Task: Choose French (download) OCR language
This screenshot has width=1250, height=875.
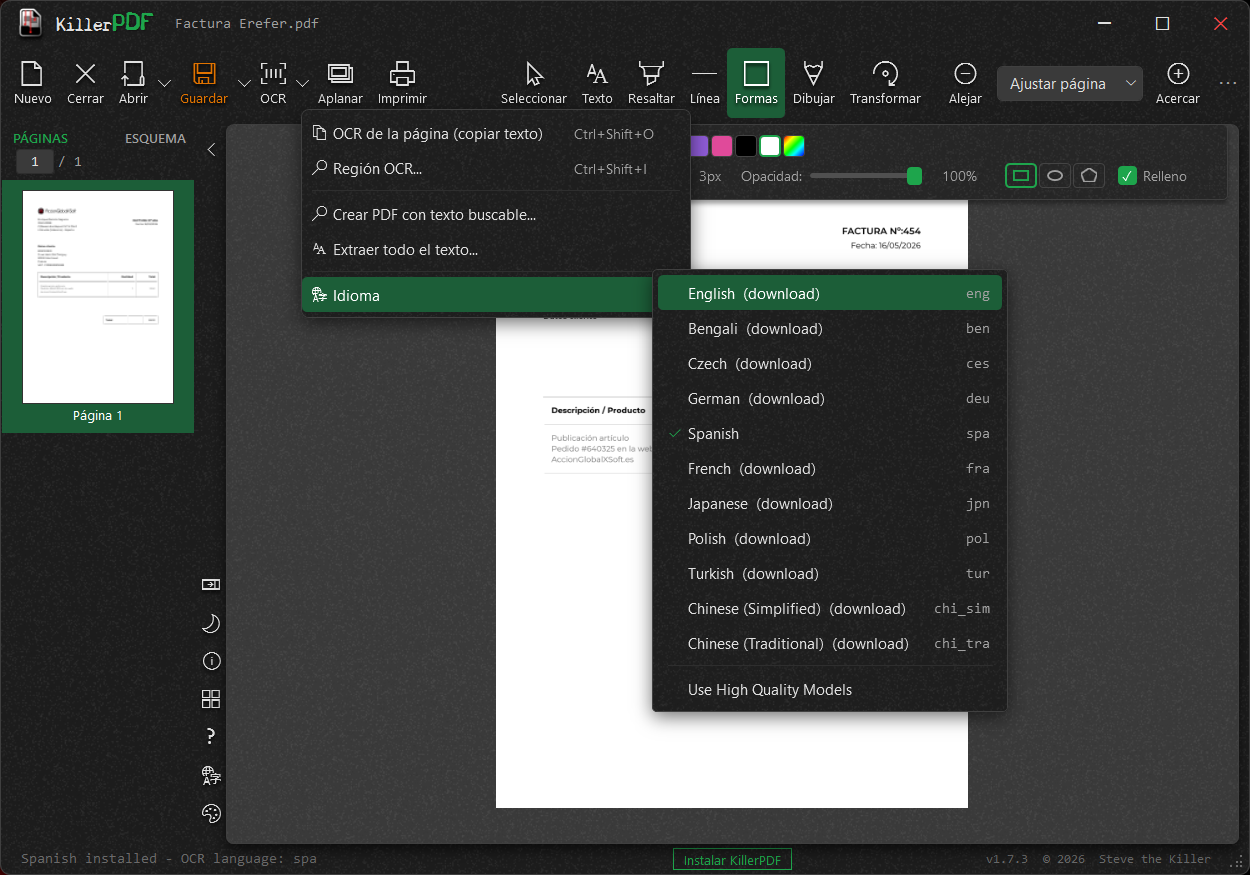Action: point(829,469)
